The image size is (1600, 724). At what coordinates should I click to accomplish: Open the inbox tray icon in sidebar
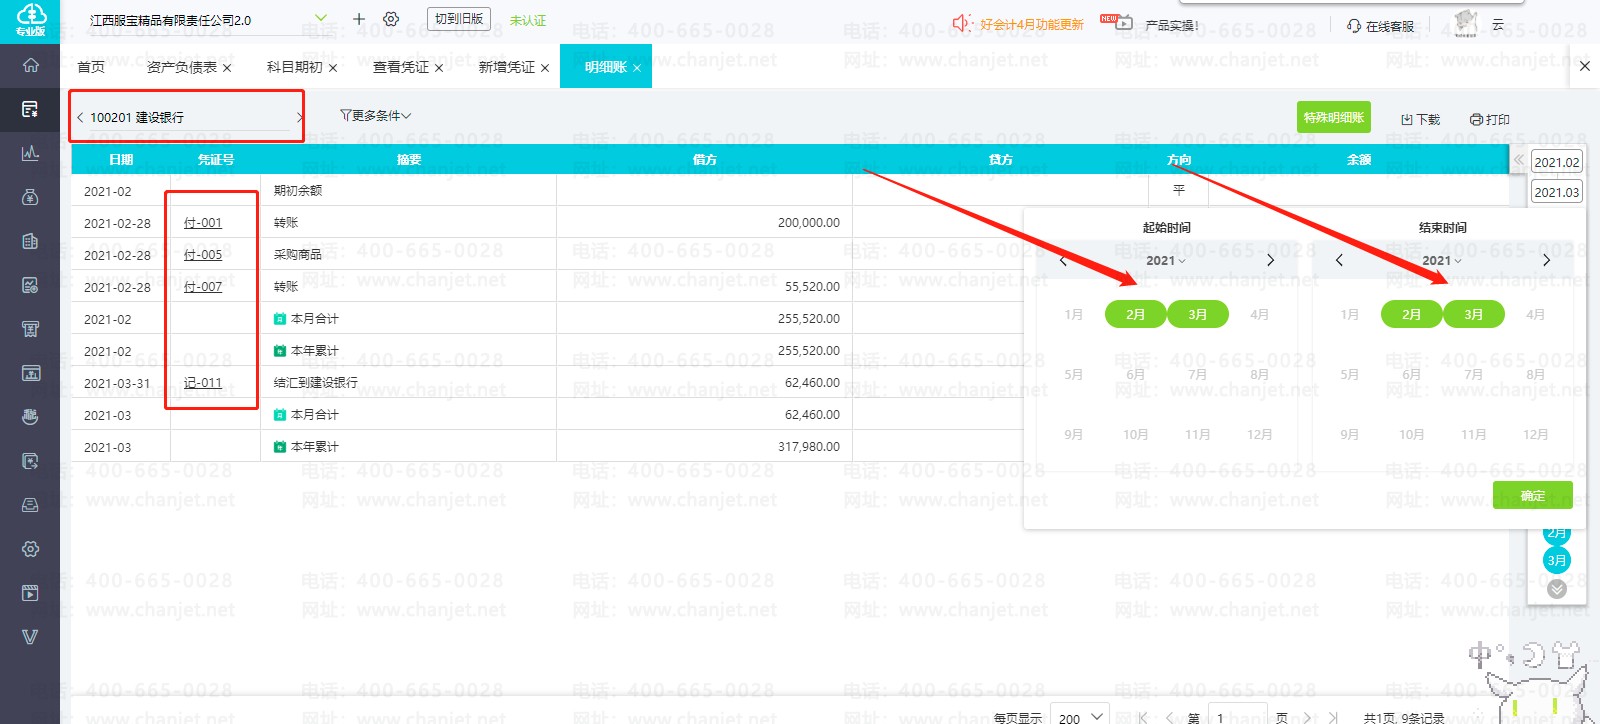tap(30, 505)
